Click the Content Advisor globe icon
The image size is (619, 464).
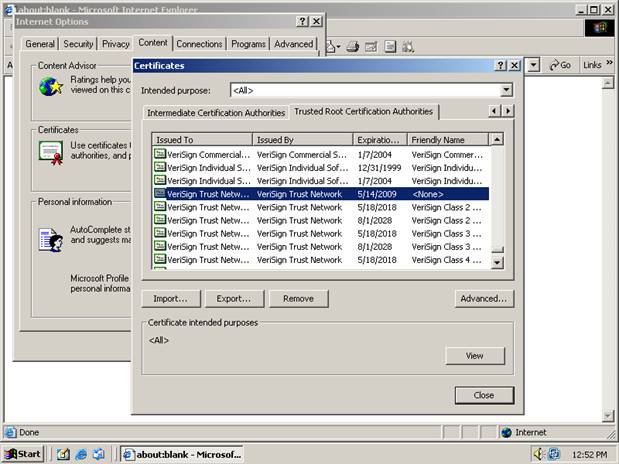pyautogui.click(x=51, y=87)
